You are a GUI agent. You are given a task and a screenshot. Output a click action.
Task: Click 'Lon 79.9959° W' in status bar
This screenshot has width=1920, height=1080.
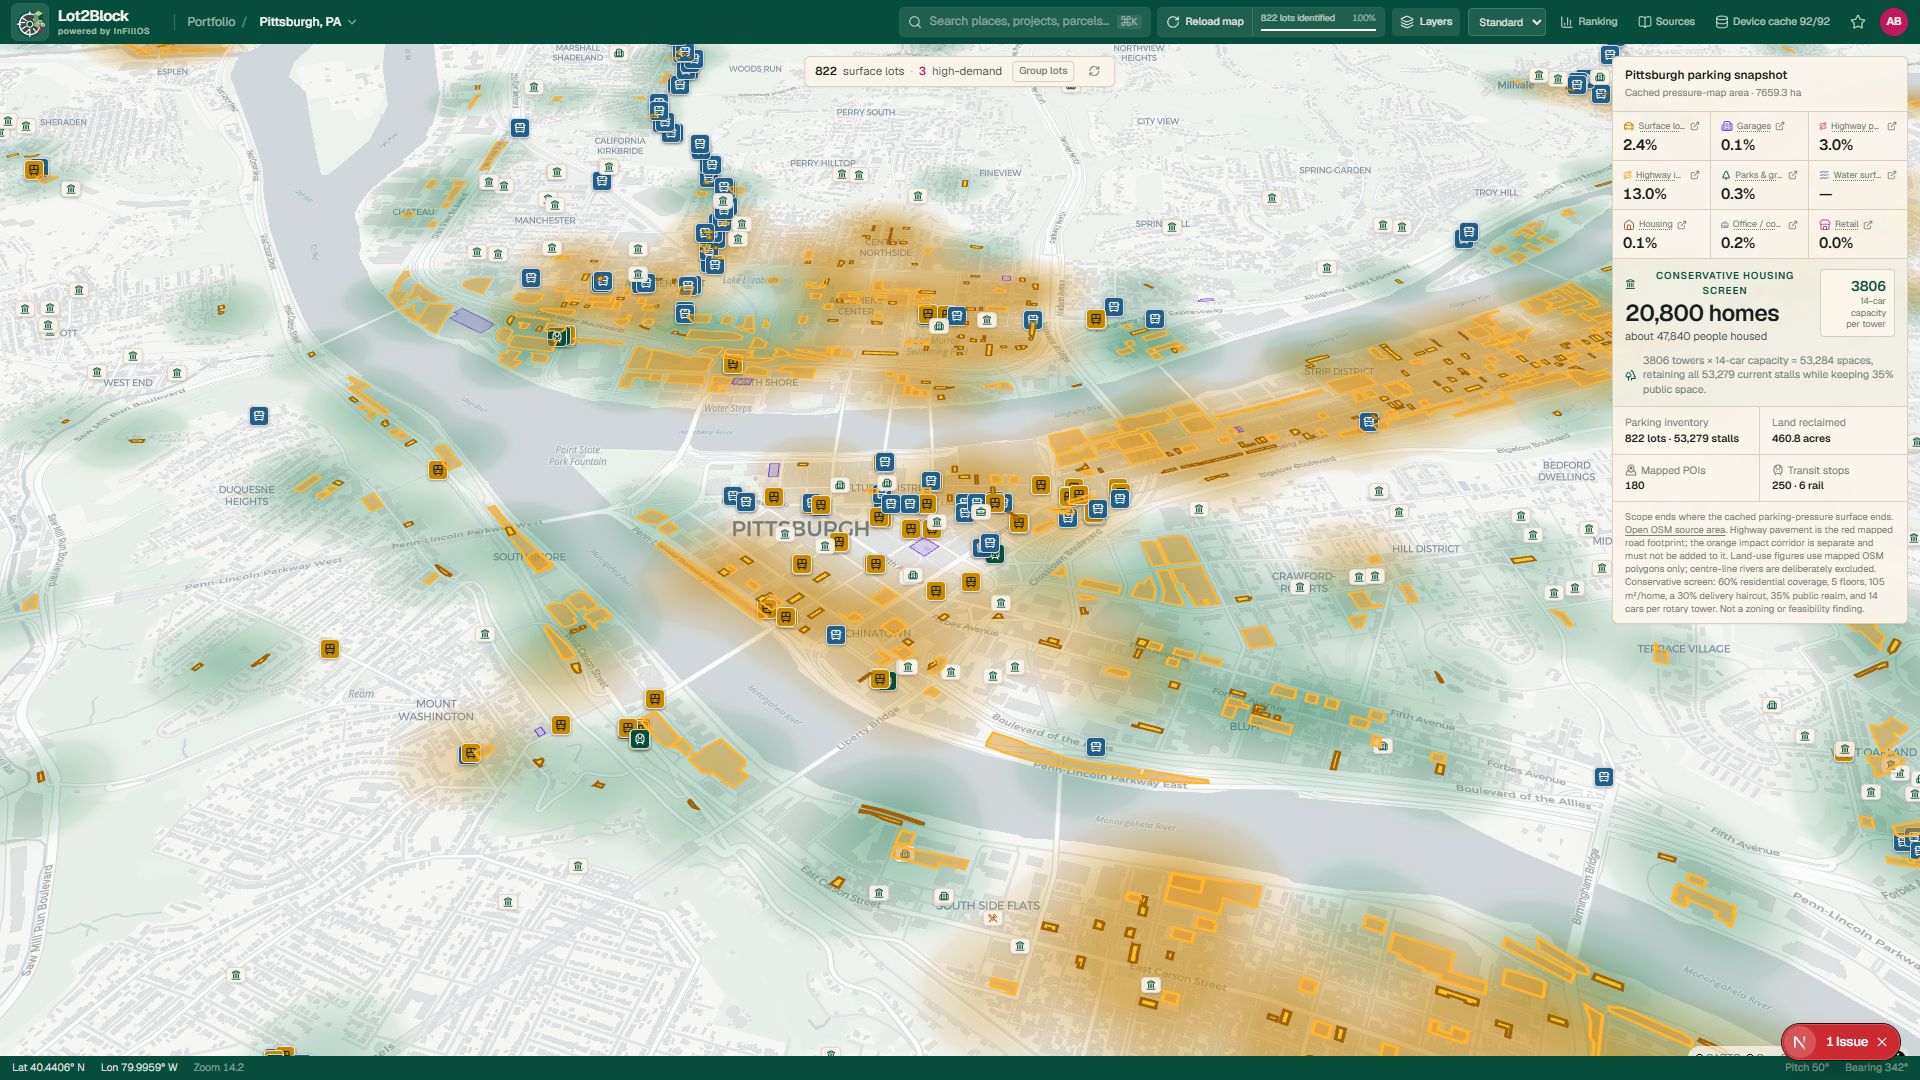(x=139, y=1067)
